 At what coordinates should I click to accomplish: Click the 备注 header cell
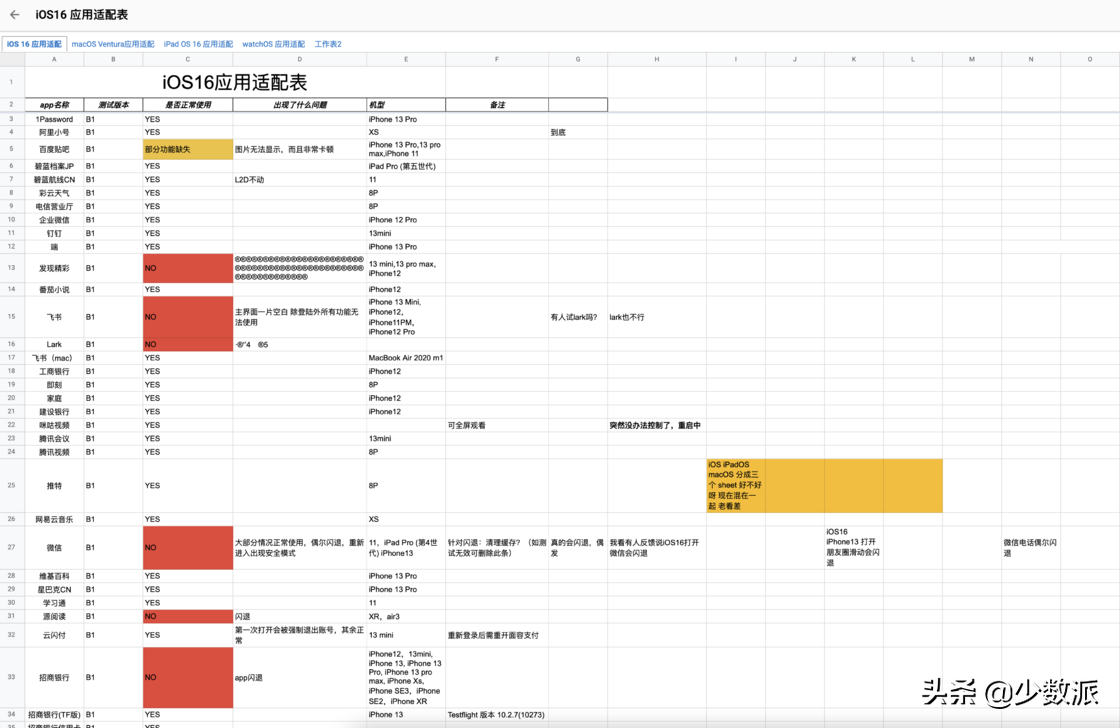pos(497,105)
